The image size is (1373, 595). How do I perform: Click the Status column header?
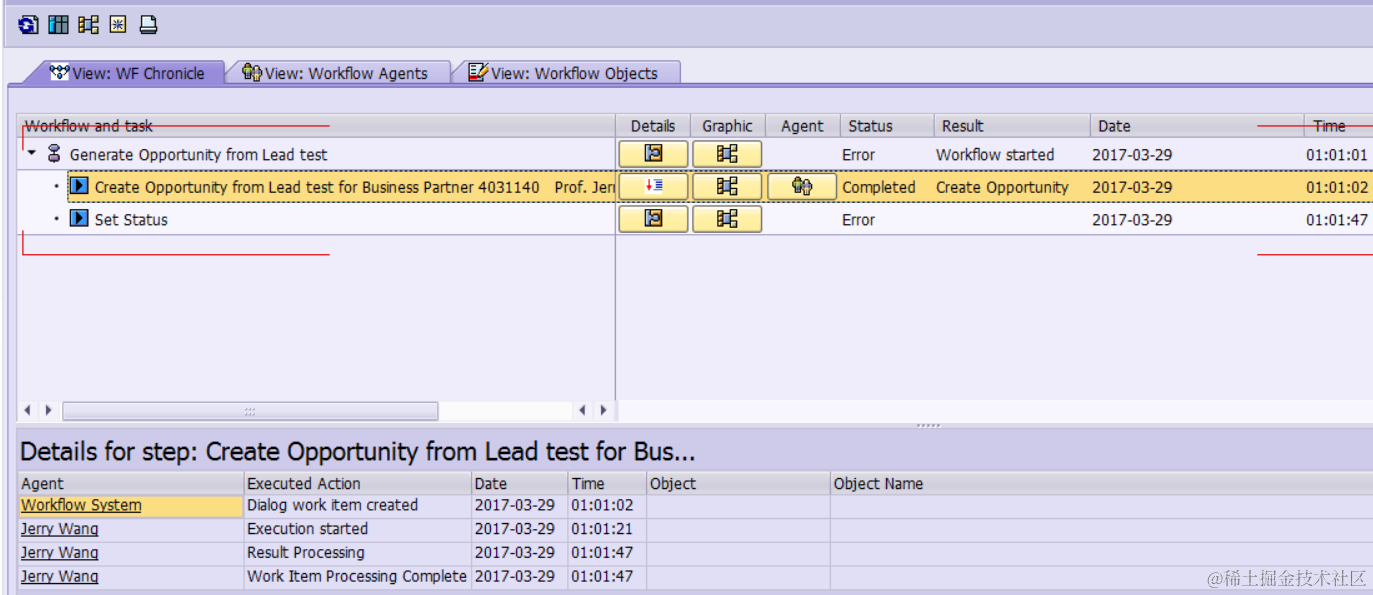887,126
